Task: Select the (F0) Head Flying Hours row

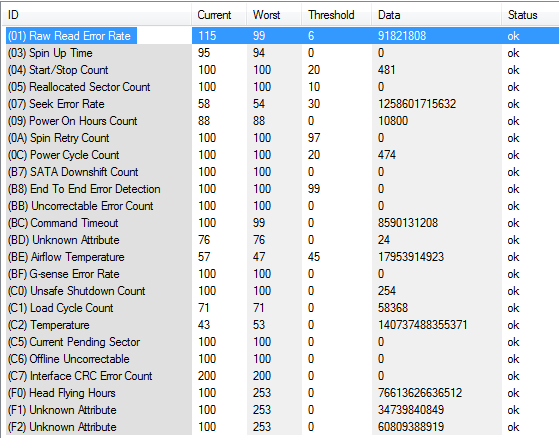Action: pos(281,393)
